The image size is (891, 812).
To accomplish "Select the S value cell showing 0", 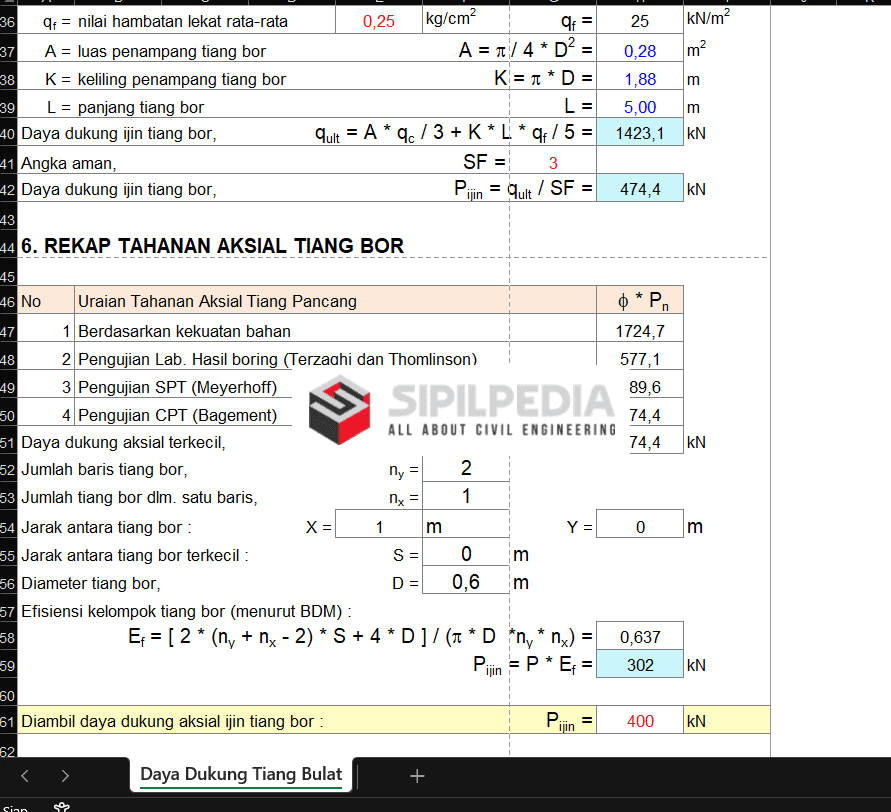I will [x=466, y=554].
